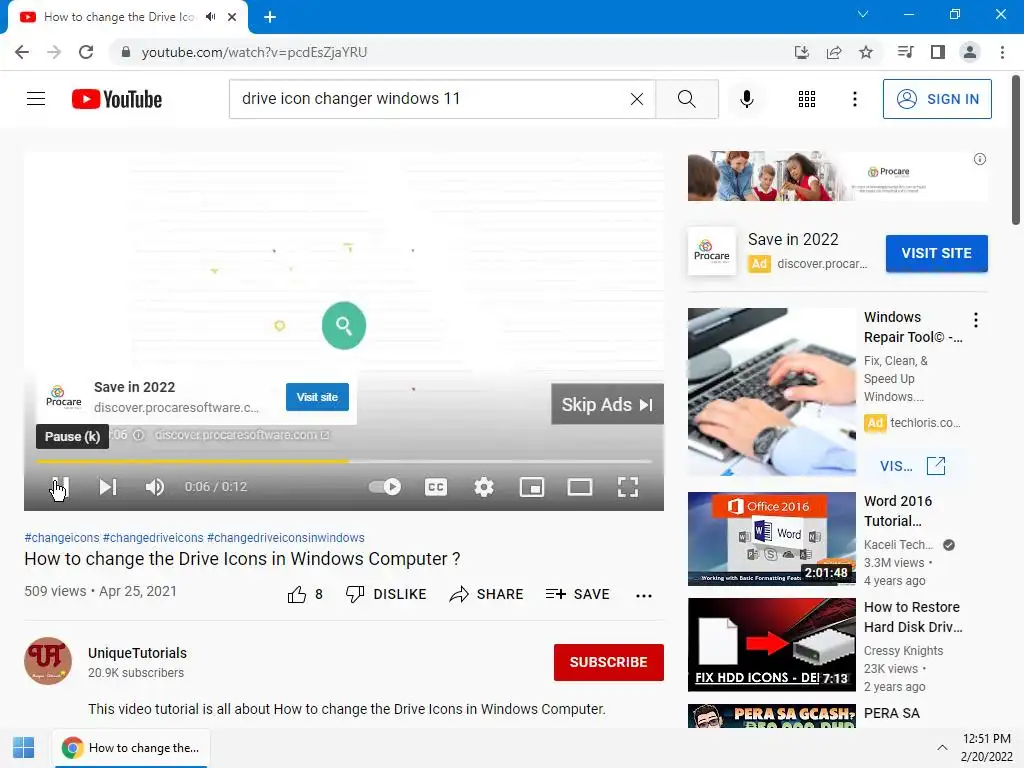Enter full screen mode
The width and height of the screenshot is (1024, 768).
pyautogui.click(x=628, y=487)
